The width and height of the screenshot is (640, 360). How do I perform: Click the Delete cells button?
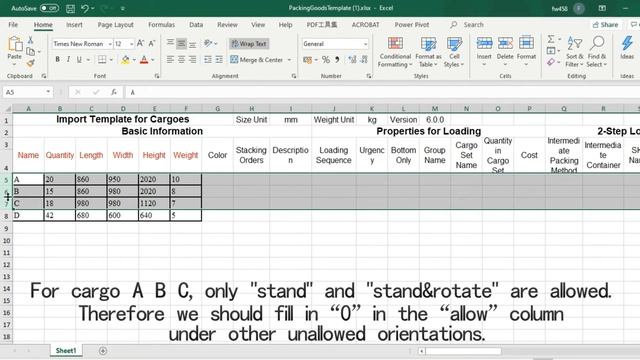coord(505,52)
